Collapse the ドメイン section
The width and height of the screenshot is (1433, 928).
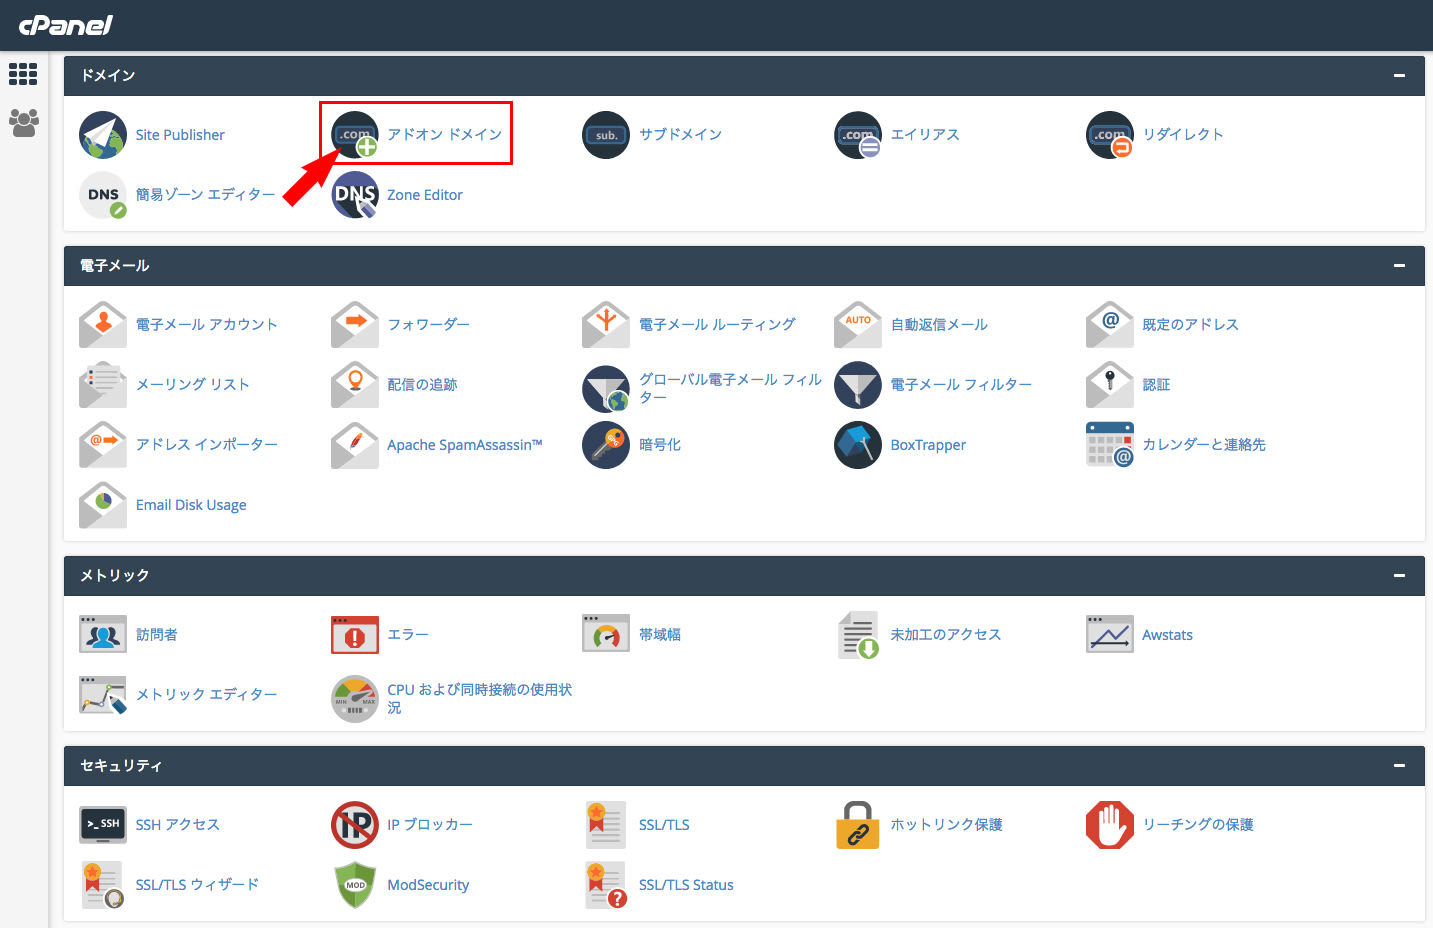click(1399, 75)
